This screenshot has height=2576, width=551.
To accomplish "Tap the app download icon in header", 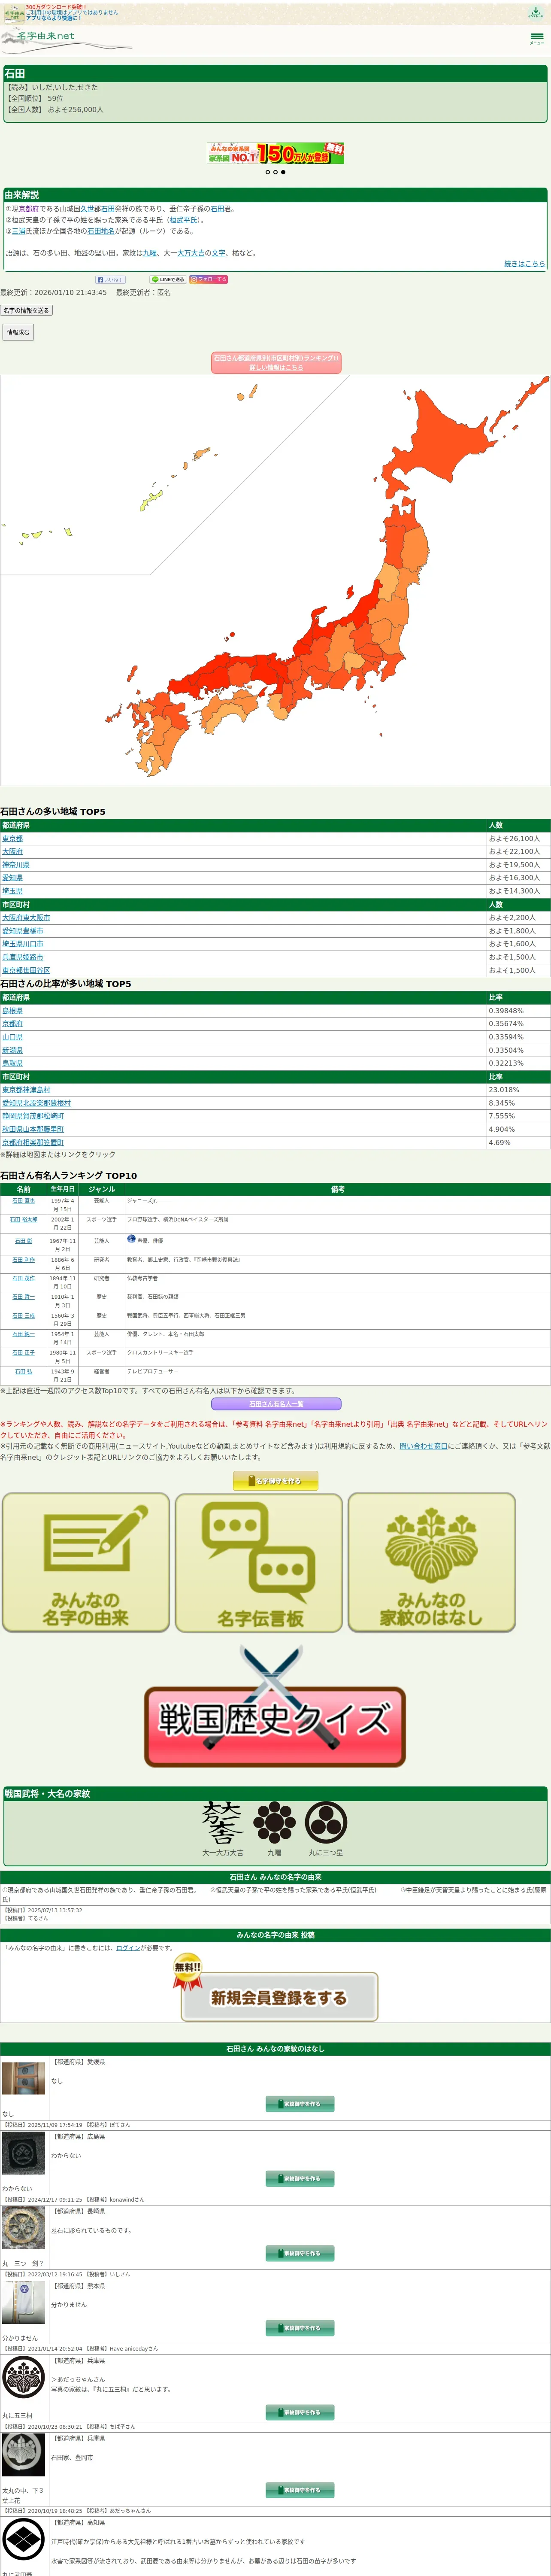I will point(536,12).
